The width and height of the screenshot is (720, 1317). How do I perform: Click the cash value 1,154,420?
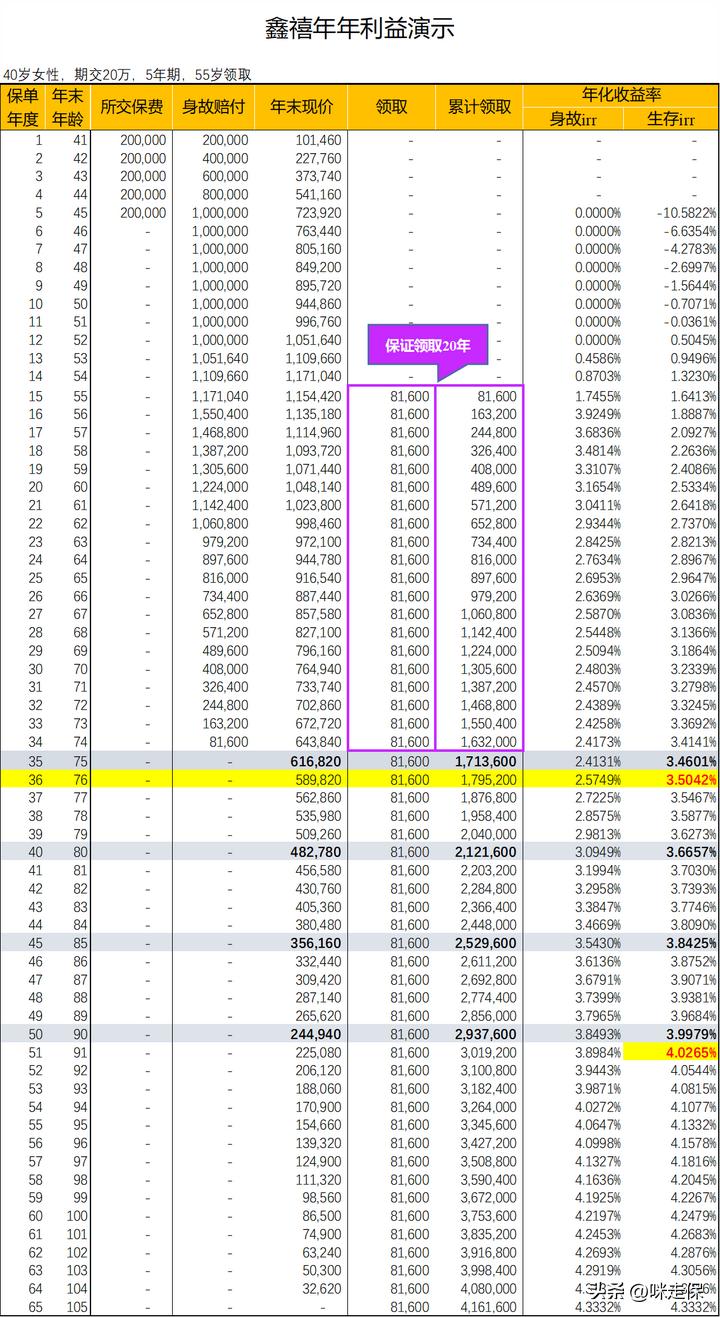pyautogui.click(x=313, y=395)
